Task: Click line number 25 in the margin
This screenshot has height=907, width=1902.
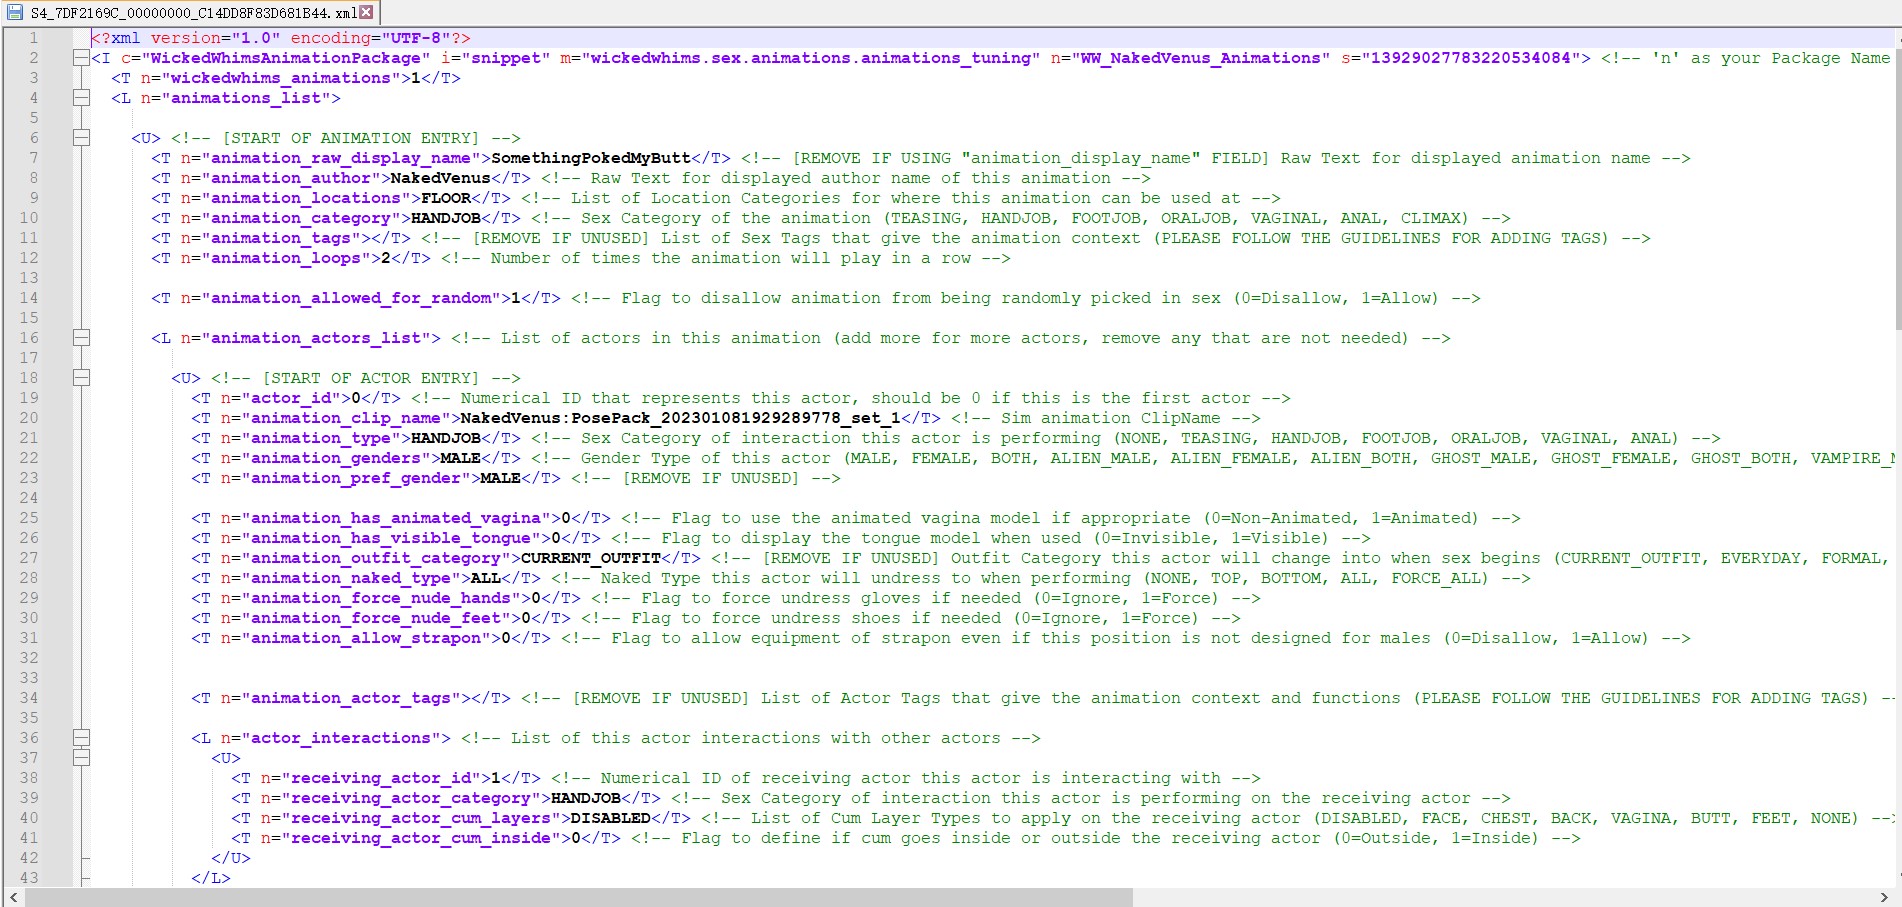Action: coord(29,518)
